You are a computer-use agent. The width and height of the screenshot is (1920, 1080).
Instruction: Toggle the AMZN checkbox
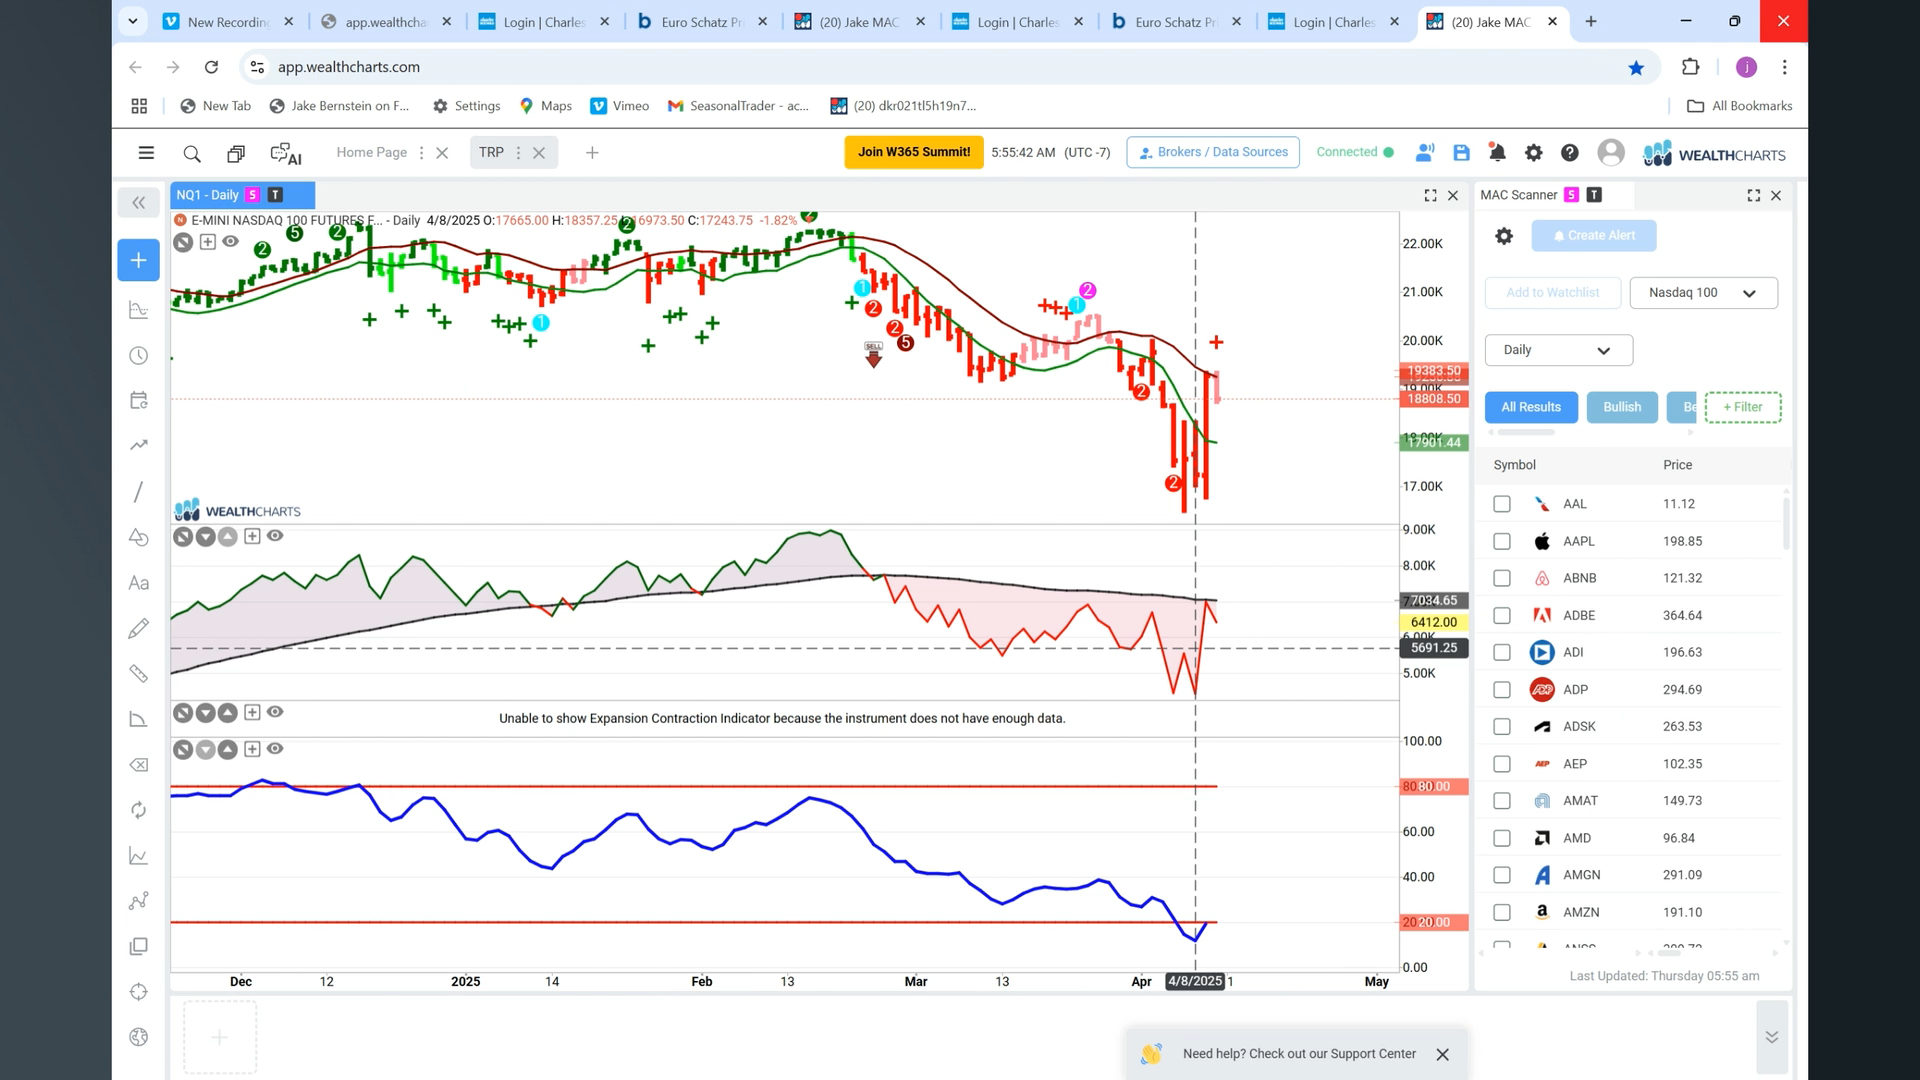pos(1502,912)
